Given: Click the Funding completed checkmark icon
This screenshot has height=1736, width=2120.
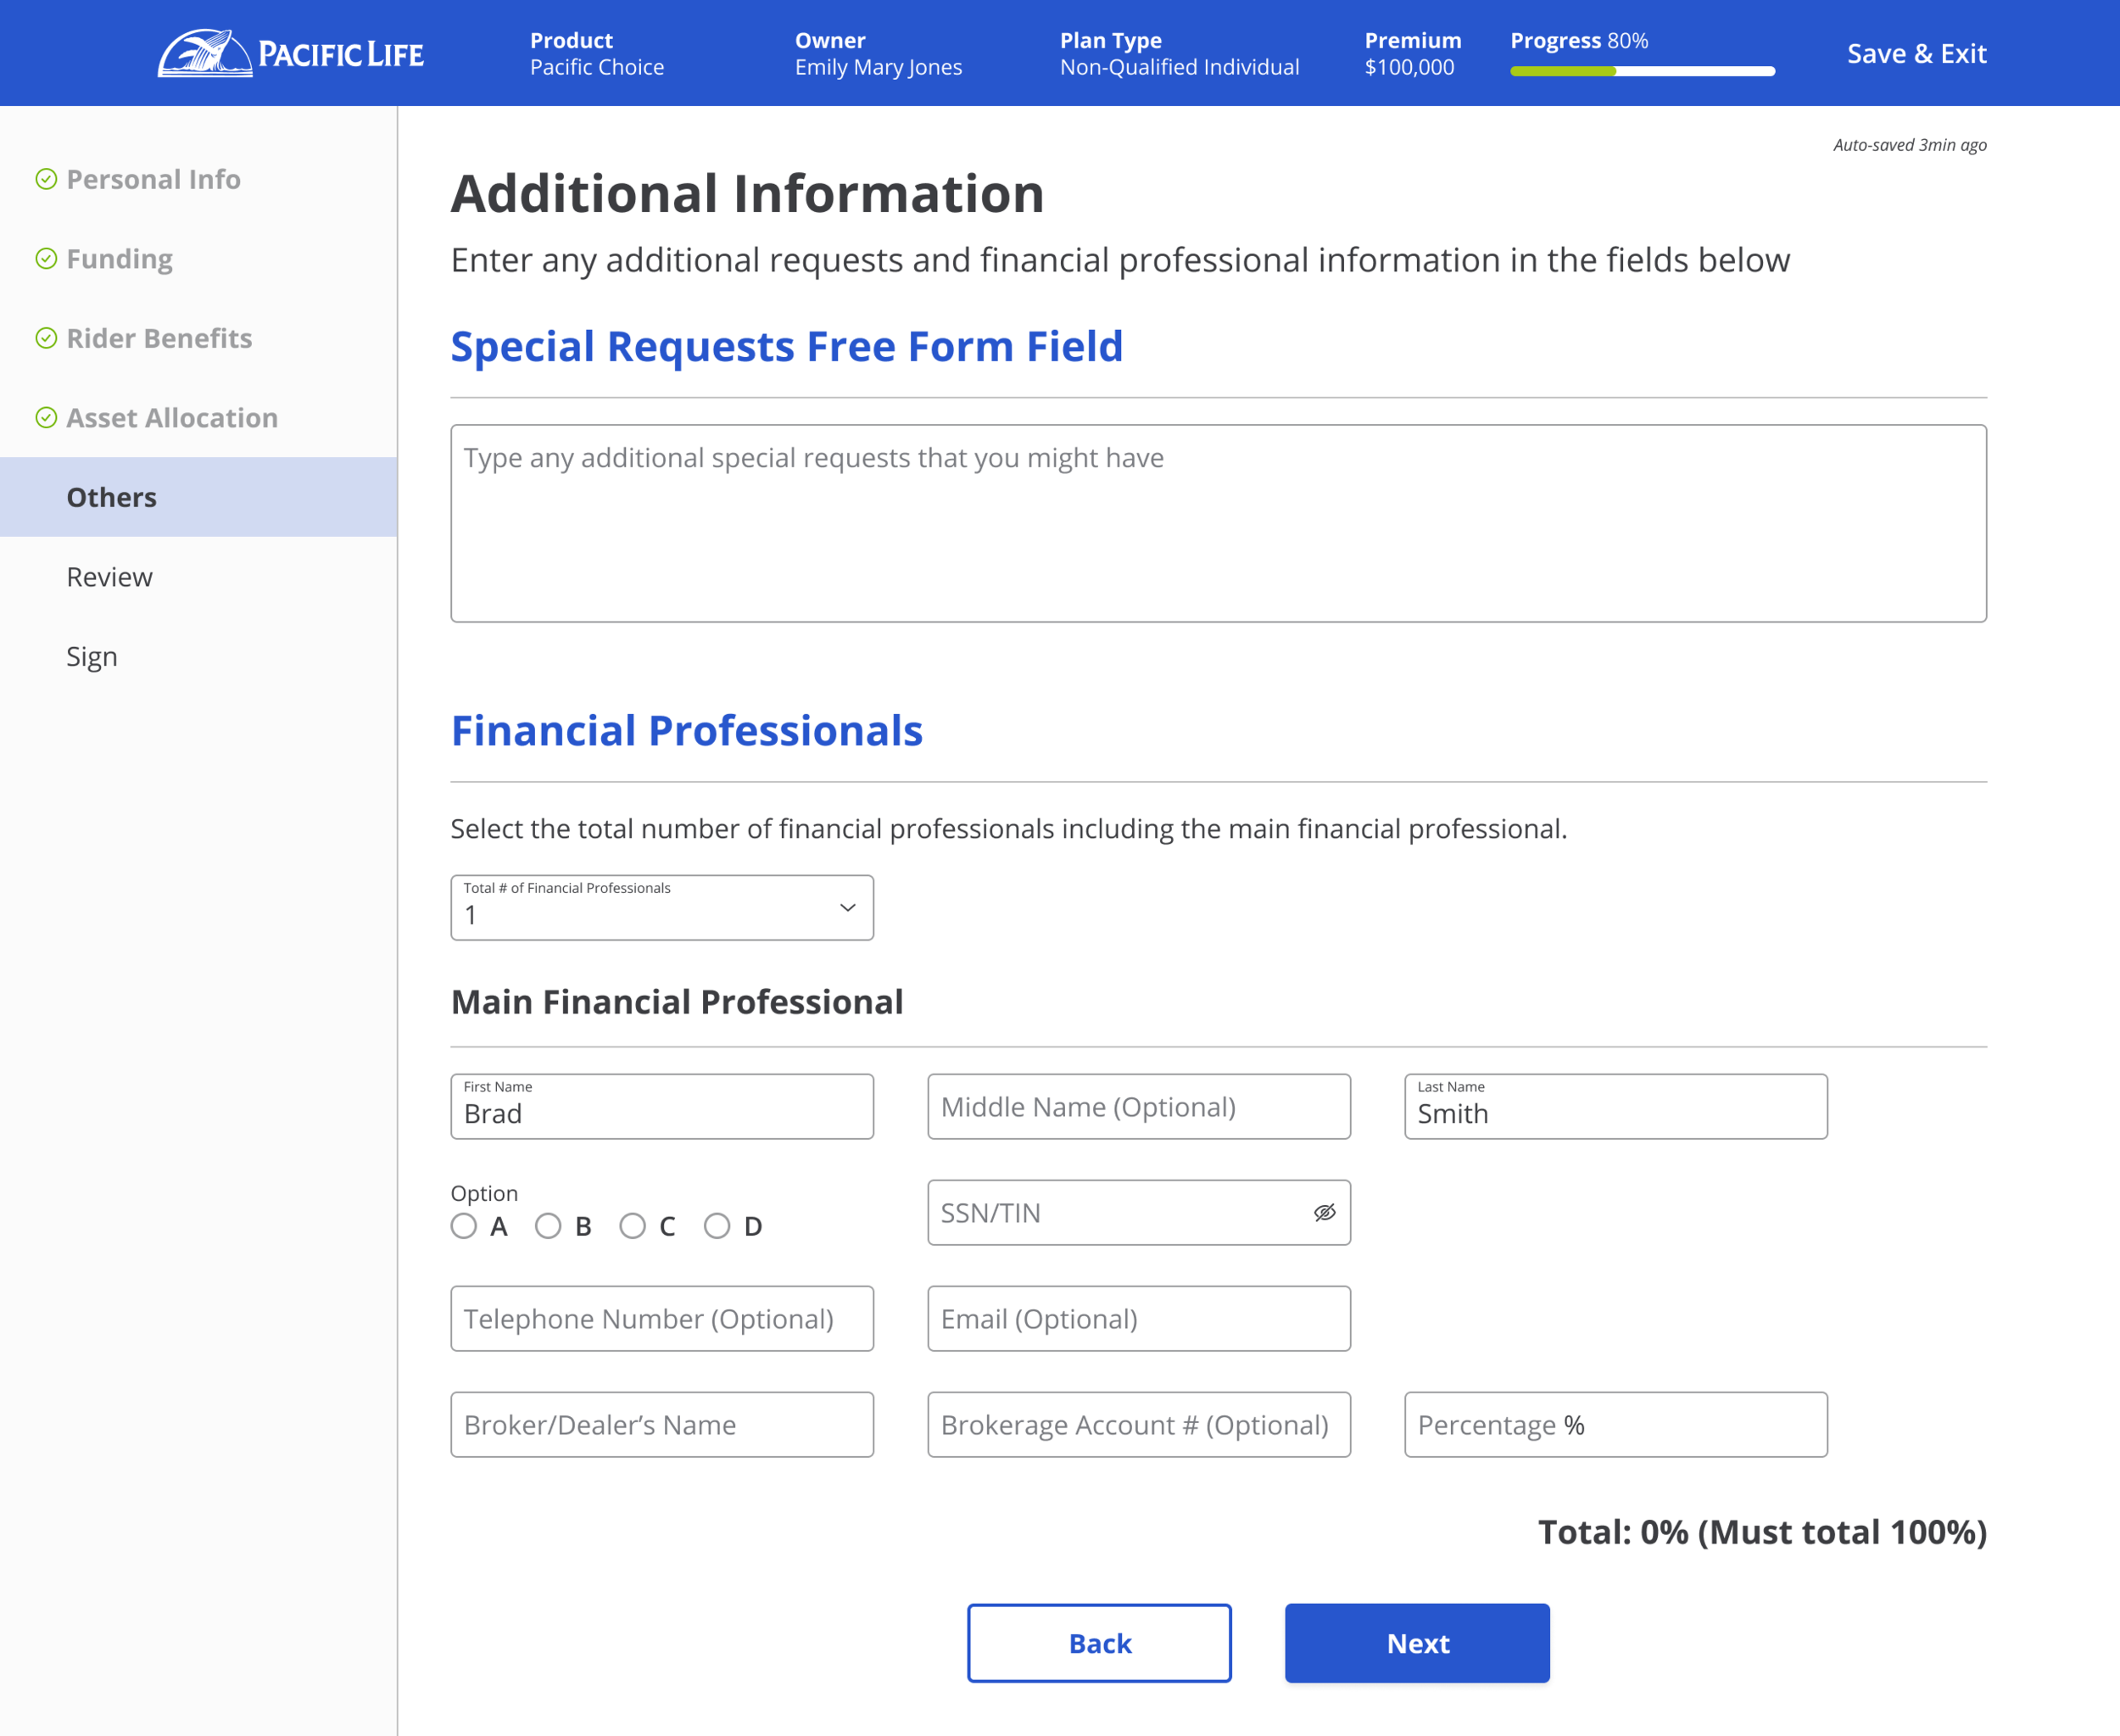Looking at the screenshot, I should 46,259.
